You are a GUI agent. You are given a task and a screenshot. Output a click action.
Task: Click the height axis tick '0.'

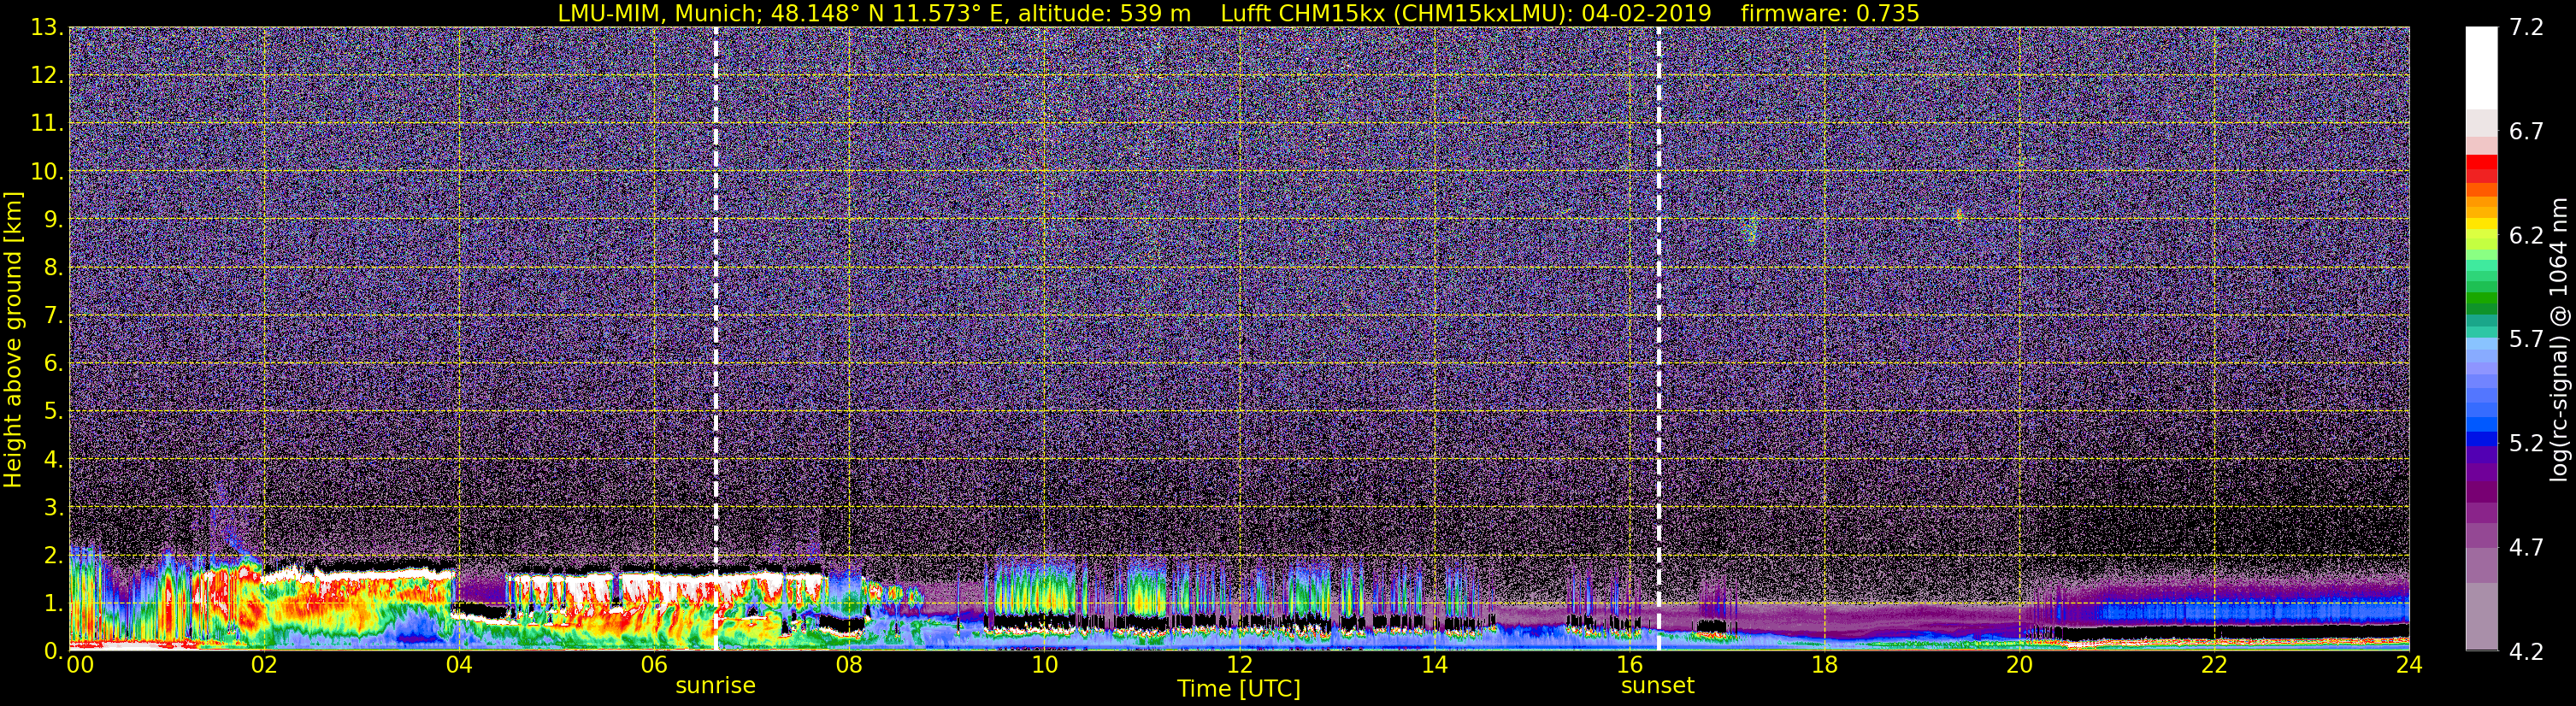pyautogui.click(x=53, y=651)
